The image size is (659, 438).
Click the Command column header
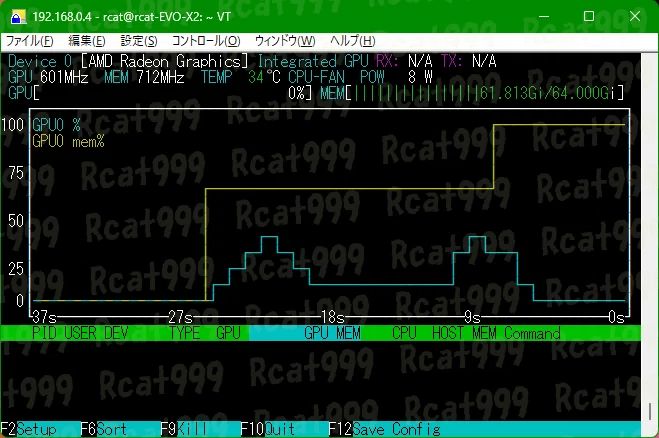click(532, 333)
